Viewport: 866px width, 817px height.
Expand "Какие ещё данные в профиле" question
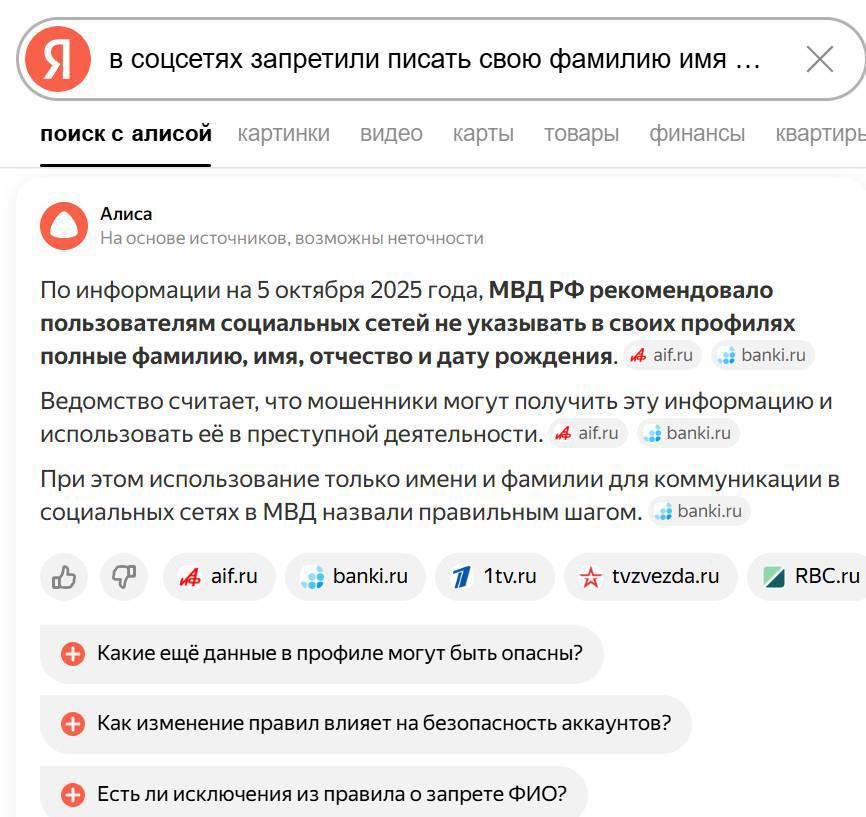(x=321, y=654)
